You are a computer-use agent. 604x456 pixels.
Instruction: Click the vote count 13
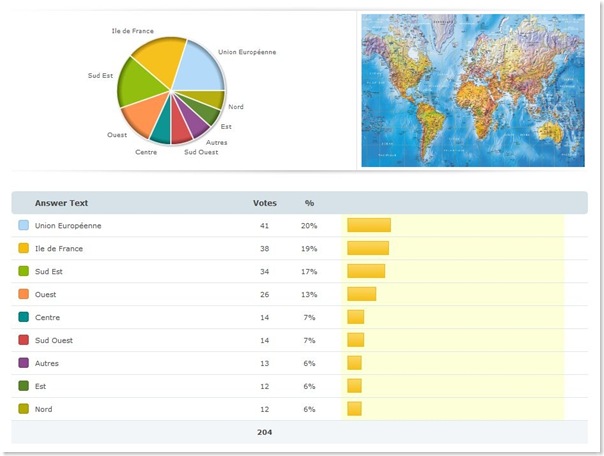pyautogui.click(x=264, y=363)
